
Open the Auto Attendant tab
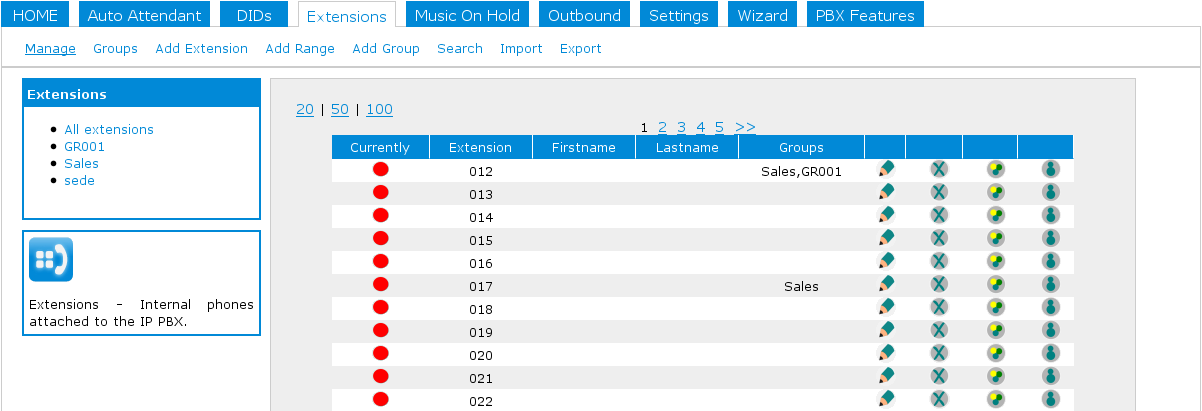tap(145, 15)
